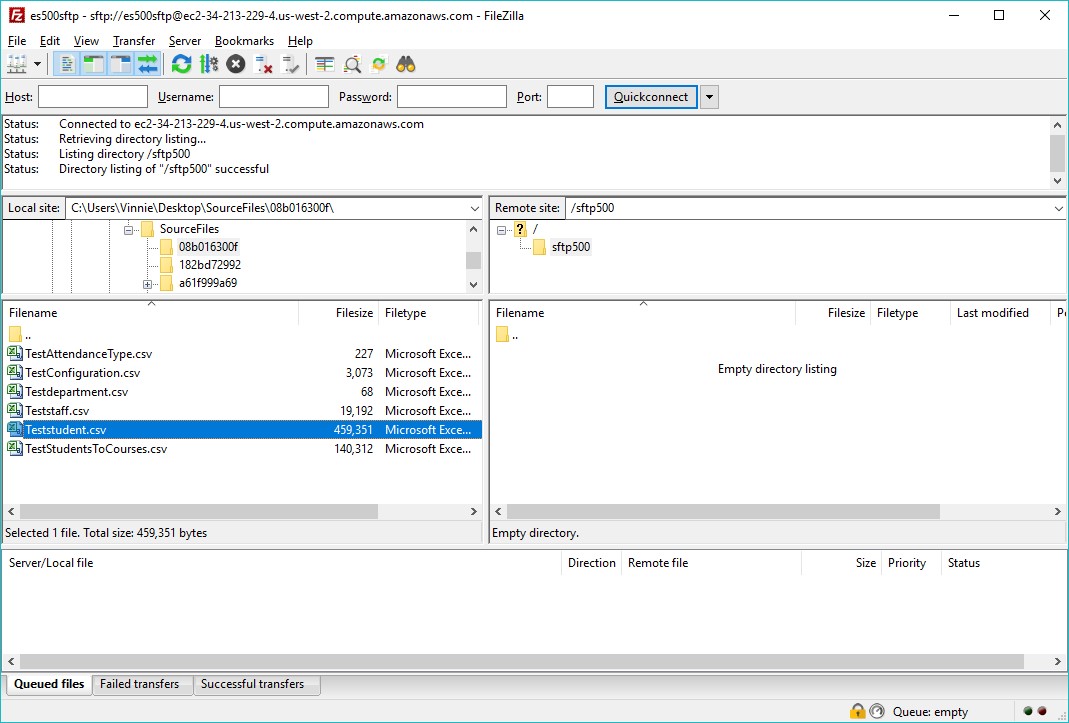Click the speed limits icon in status bar
Viewport: 1069px width, 723px height.
[877, 711]
